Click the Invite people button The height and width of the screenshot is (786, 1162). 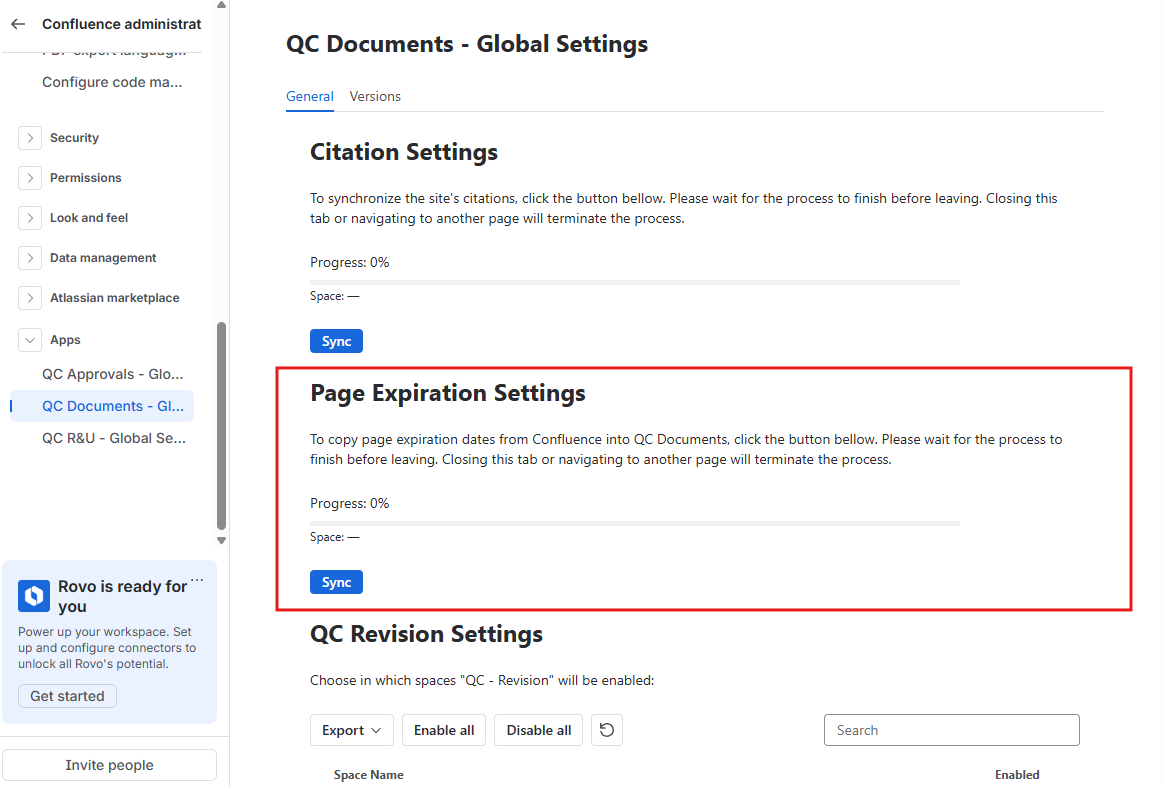coord(110,765)
